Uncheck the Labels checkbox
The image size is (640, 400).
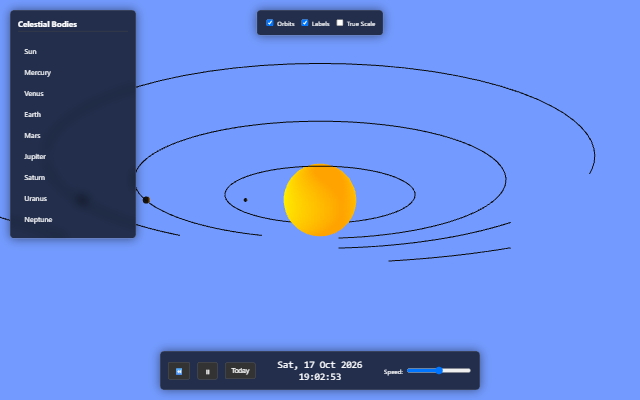coord(305,23)
